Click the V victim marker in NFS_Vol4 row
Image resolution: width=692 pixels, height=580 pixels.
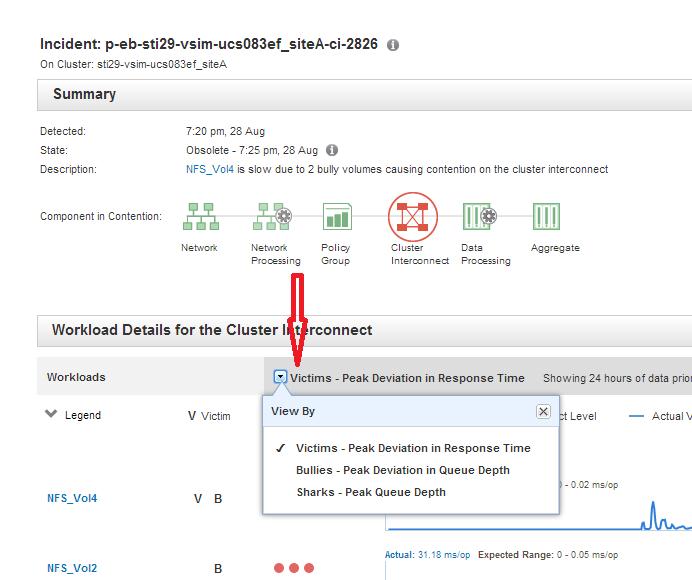198,499
